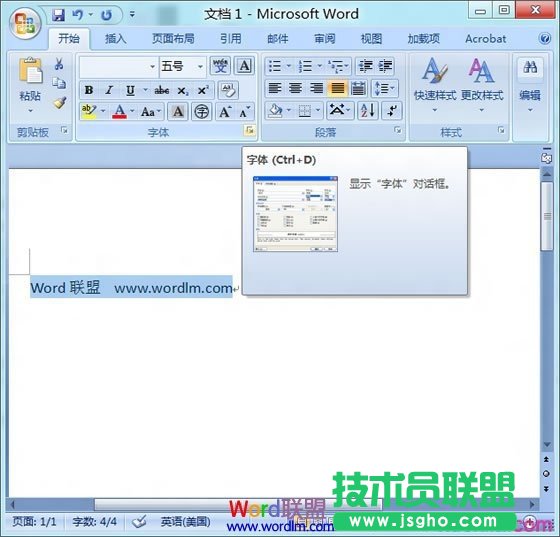Image resolution: width=560 pixels, height=537 pixels.
Task: Save the document from Quick Access toolbar
Action: (x=59, y=15)
